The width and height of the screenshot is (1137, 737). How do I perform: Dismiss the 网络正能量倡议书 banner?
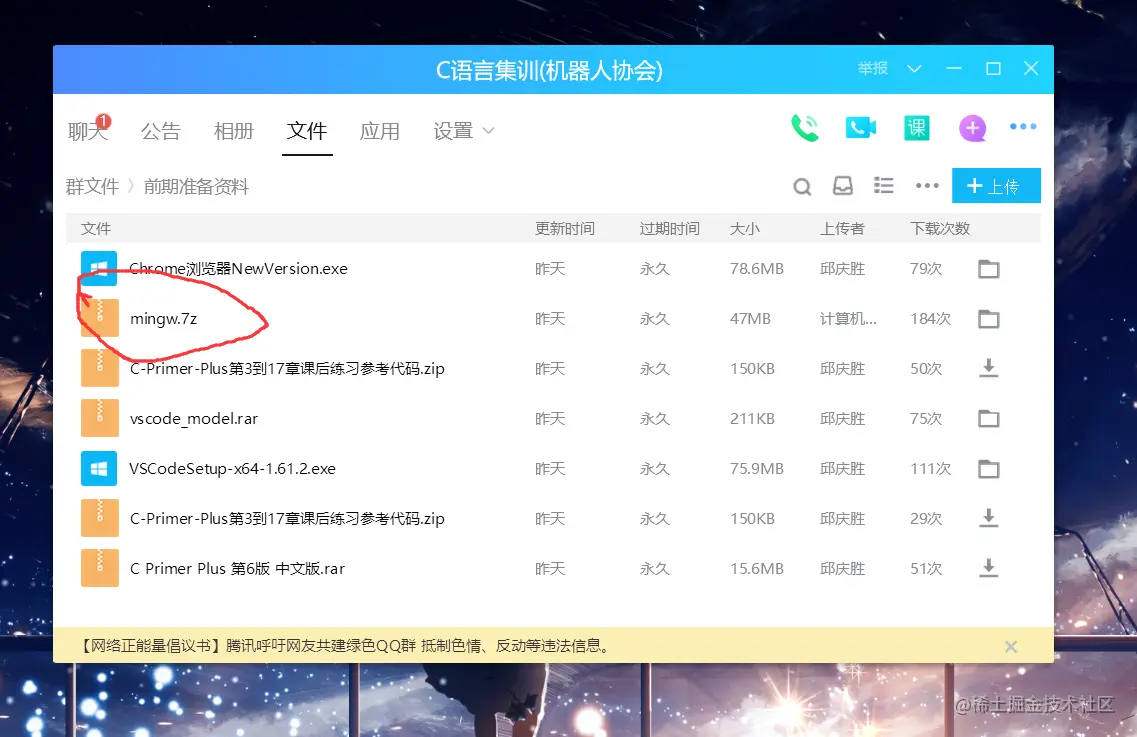coord(1010,646)
